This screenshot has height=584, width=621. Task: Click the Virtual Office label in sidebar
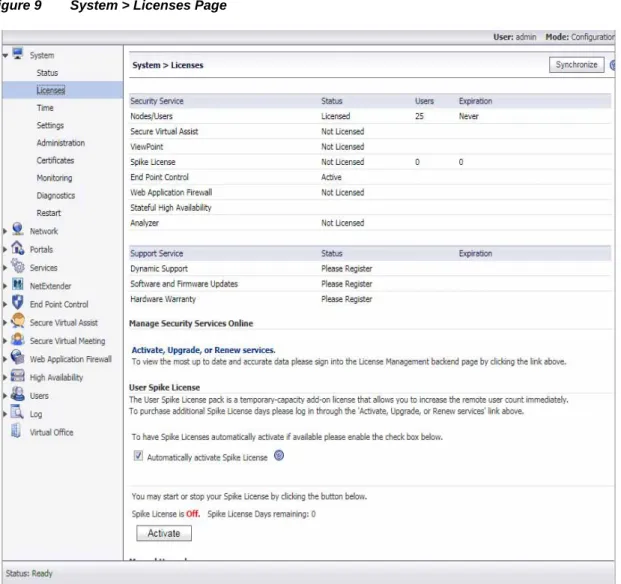pyautogui.click(x=51, y=432)
